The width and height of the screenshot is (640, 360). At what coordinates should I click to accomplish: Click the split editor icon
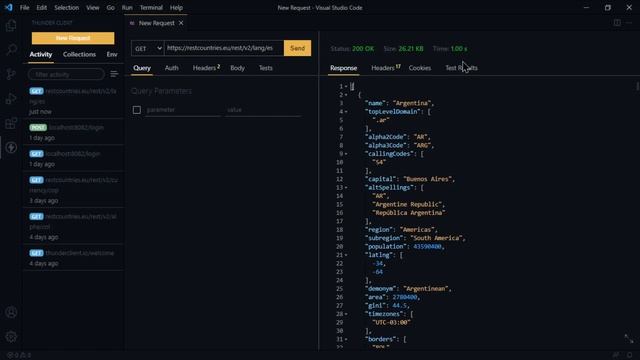click(617, 23)
